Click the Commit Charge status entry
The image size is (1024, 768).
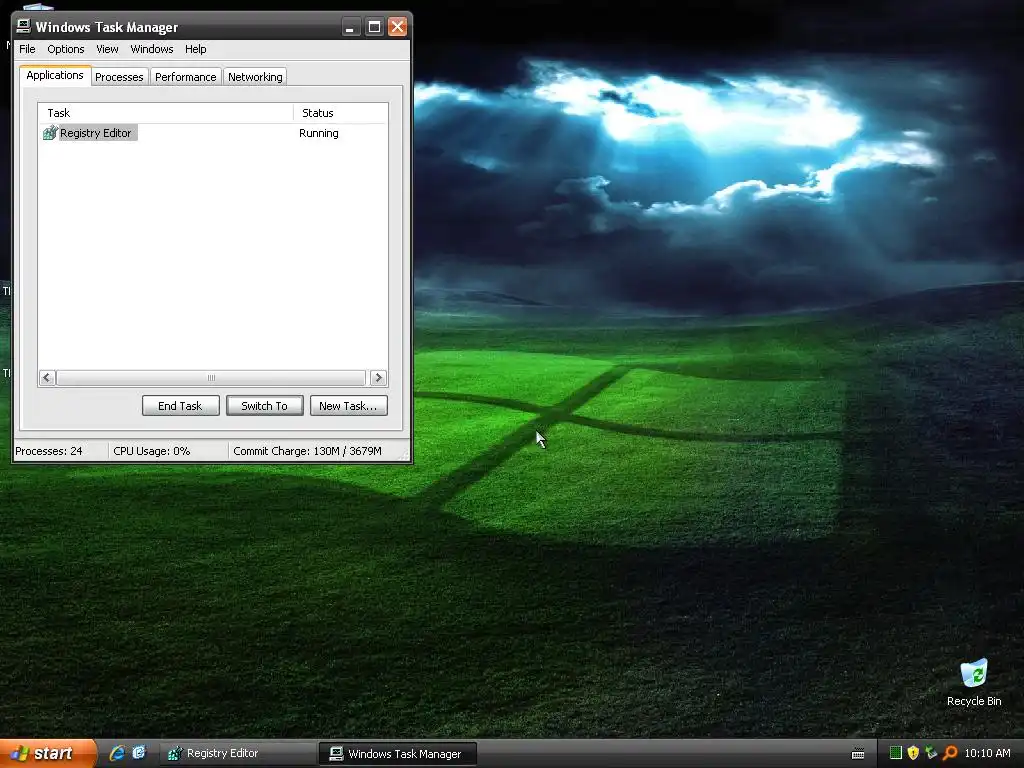(308, 451)
